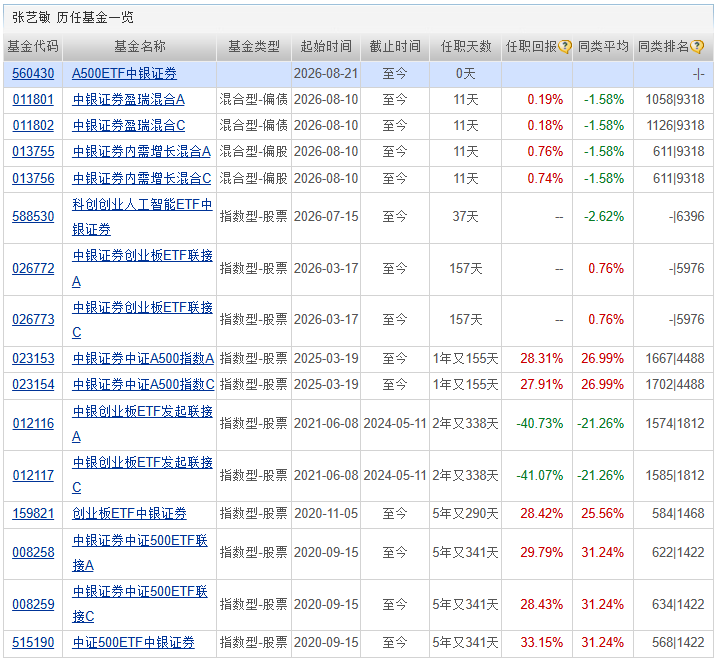This screenshot has height=662, width=717.
Task: Click the 张艺敏 历任基金一览 title
Action: click(x=73, y=17)
